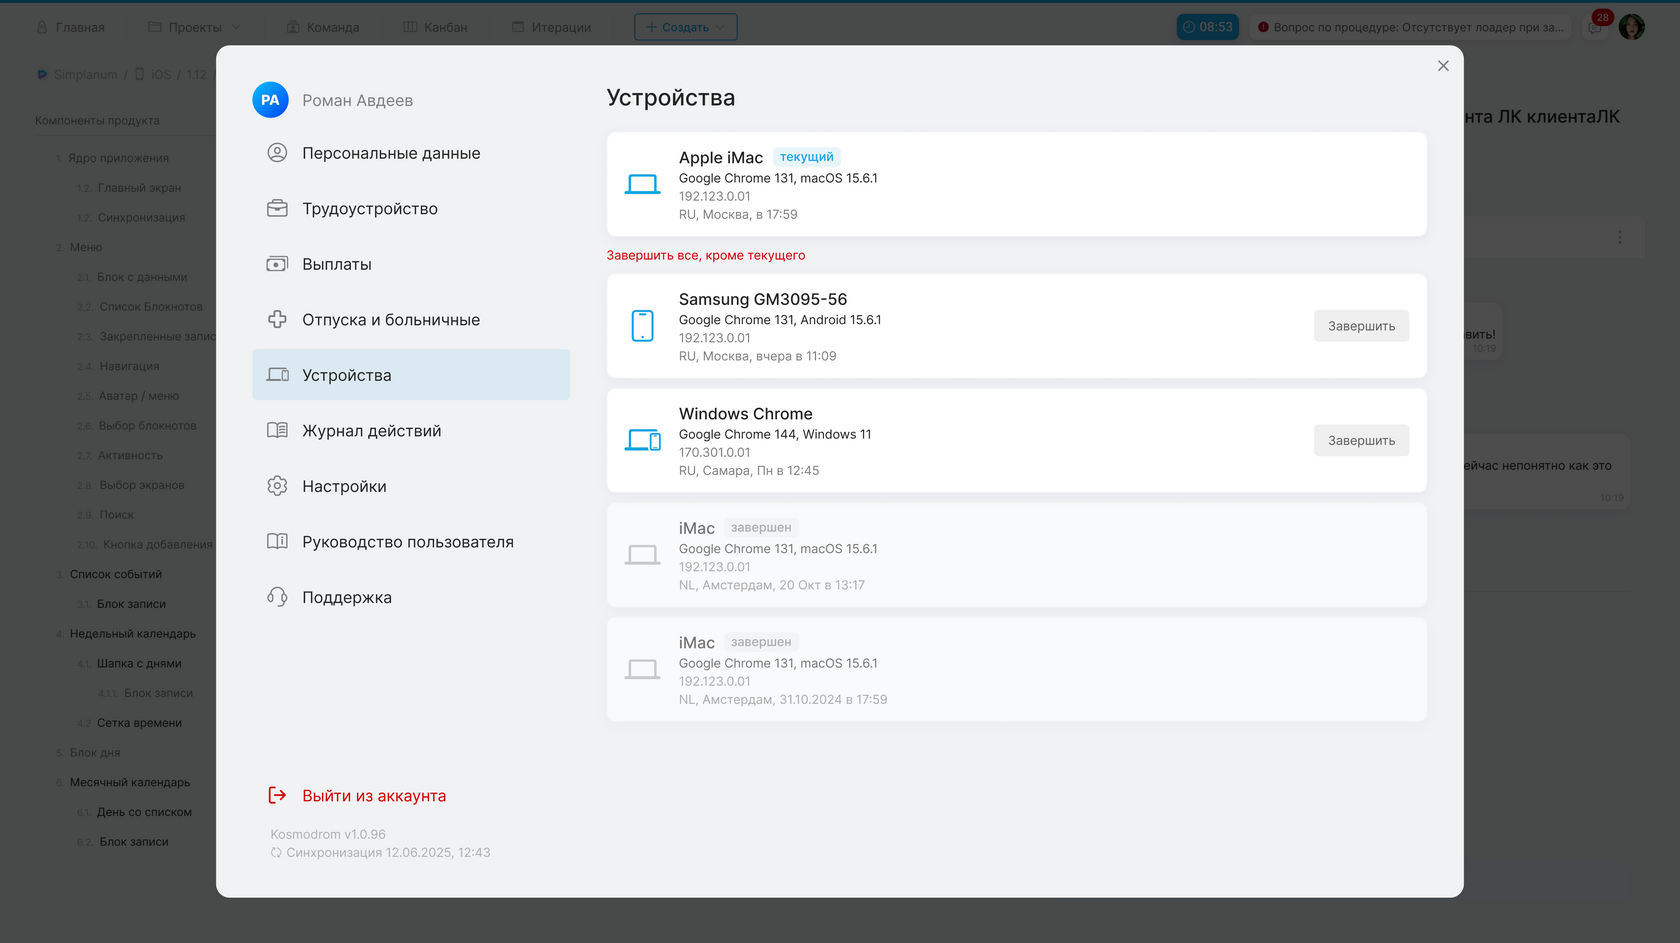Go to Главная in top navigation
Screen dimensions: 1680x943
[x=70, y=27]
